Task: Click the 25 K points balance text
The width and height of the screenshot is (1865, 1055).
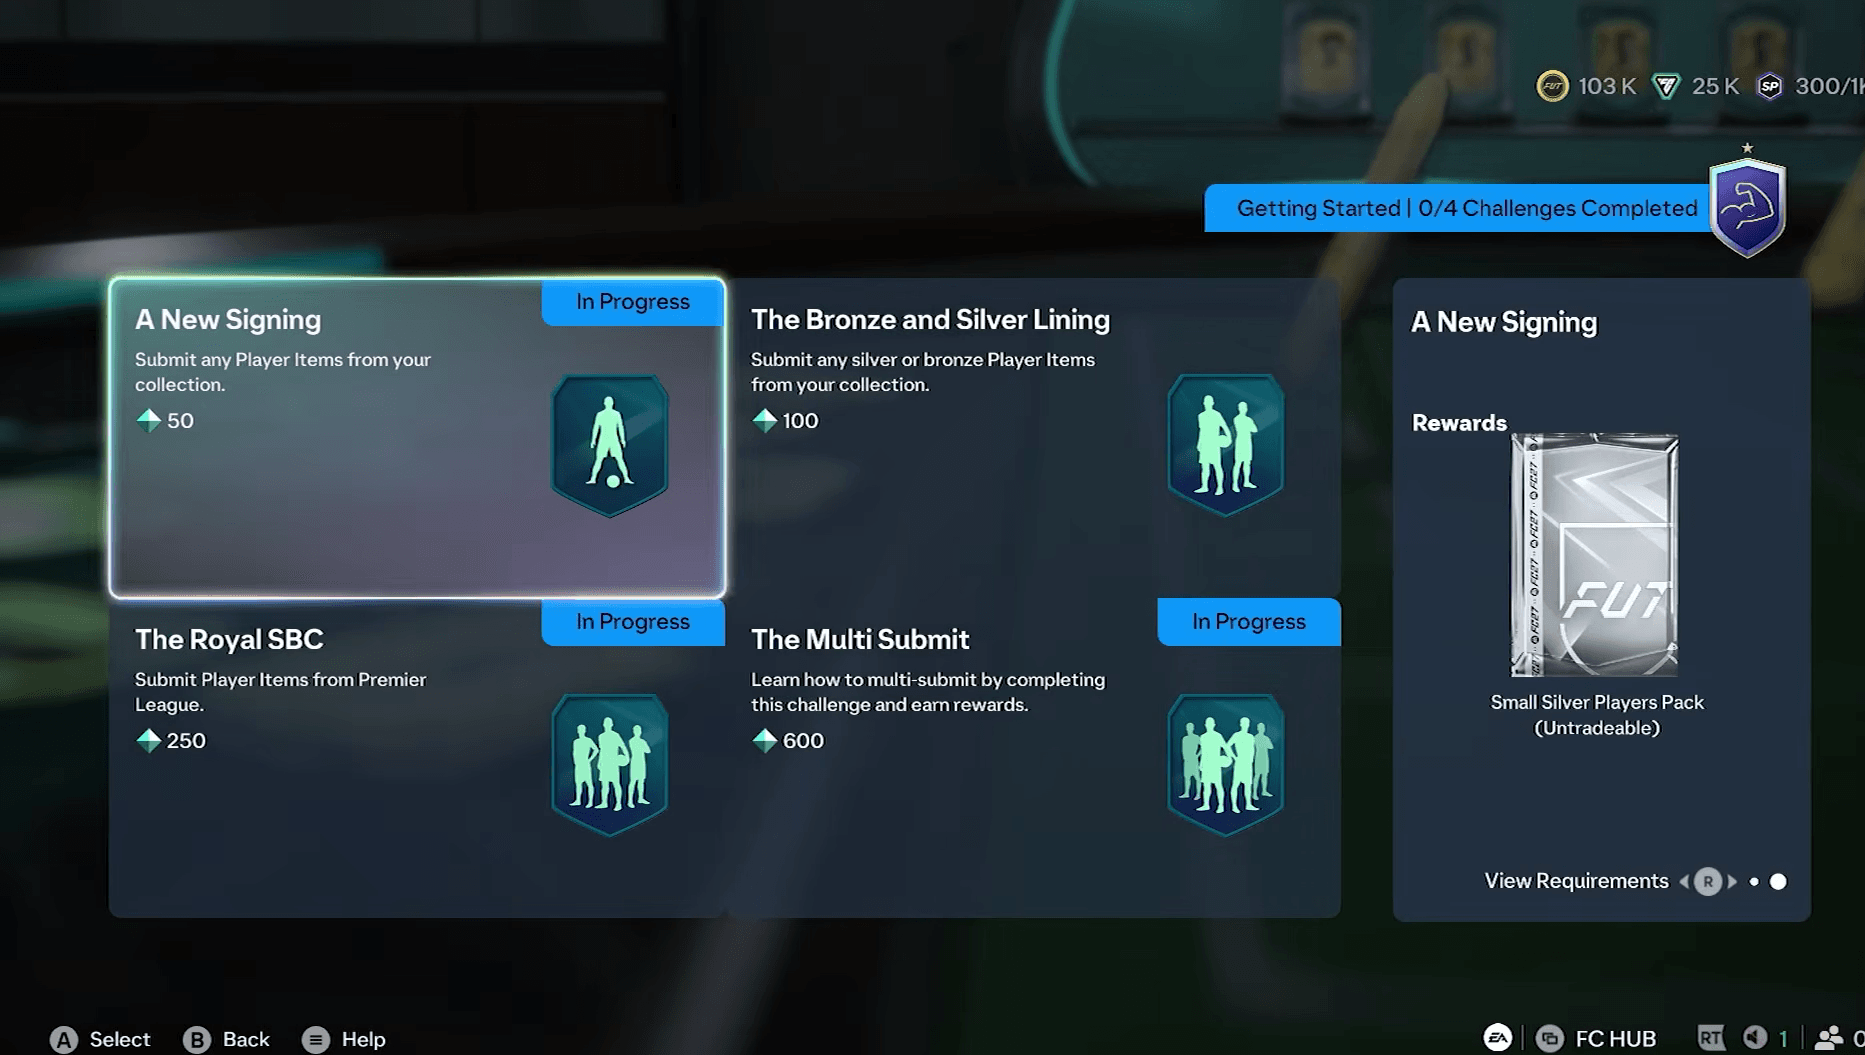Action: coord(1715,87)
